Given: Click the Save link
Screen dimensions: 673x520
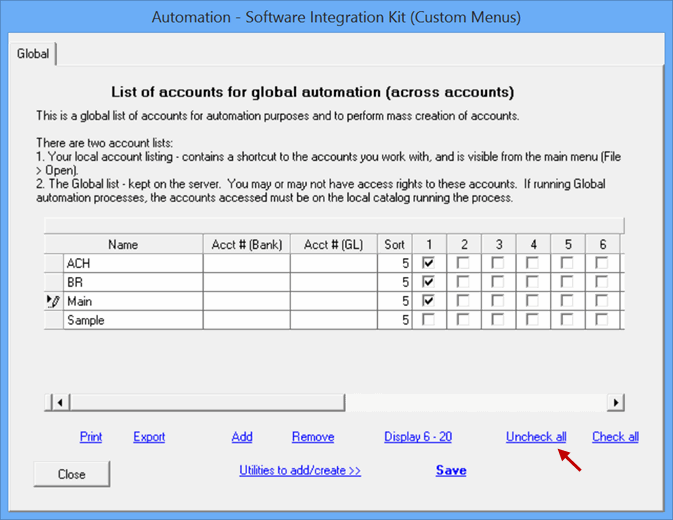Looking at the screenshot, I should point(450,470).
